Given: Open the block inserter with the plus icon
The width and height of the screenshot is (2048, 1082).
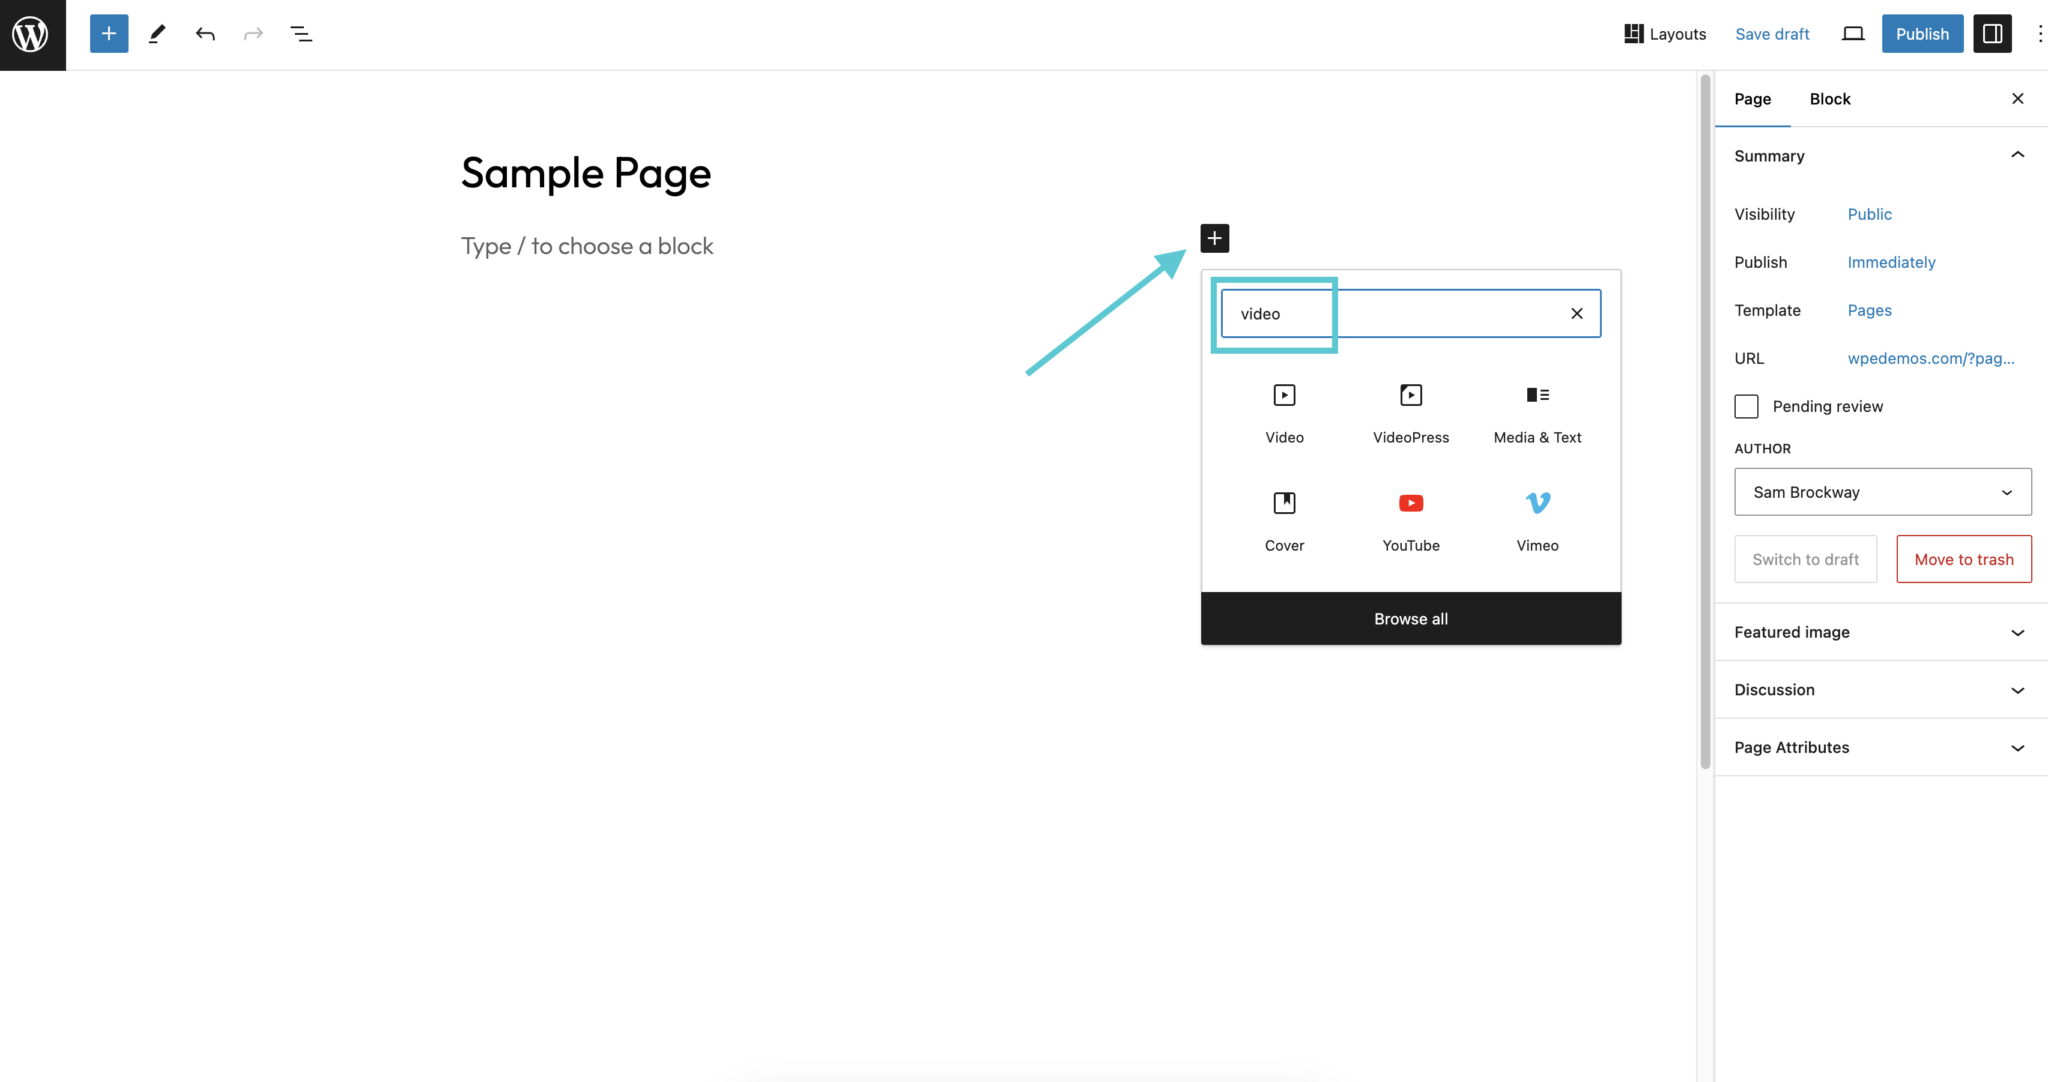Looking at the screenshot, I should (1213, 238).
